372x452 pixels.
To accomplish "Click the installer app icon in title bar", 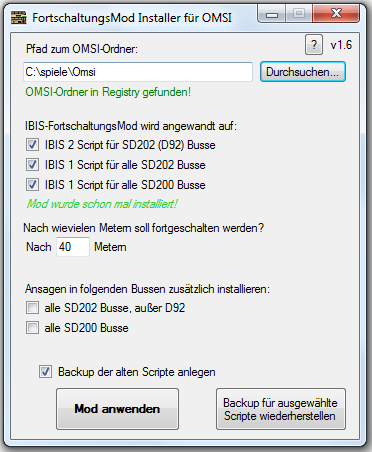I will click(x=19, y=18).
